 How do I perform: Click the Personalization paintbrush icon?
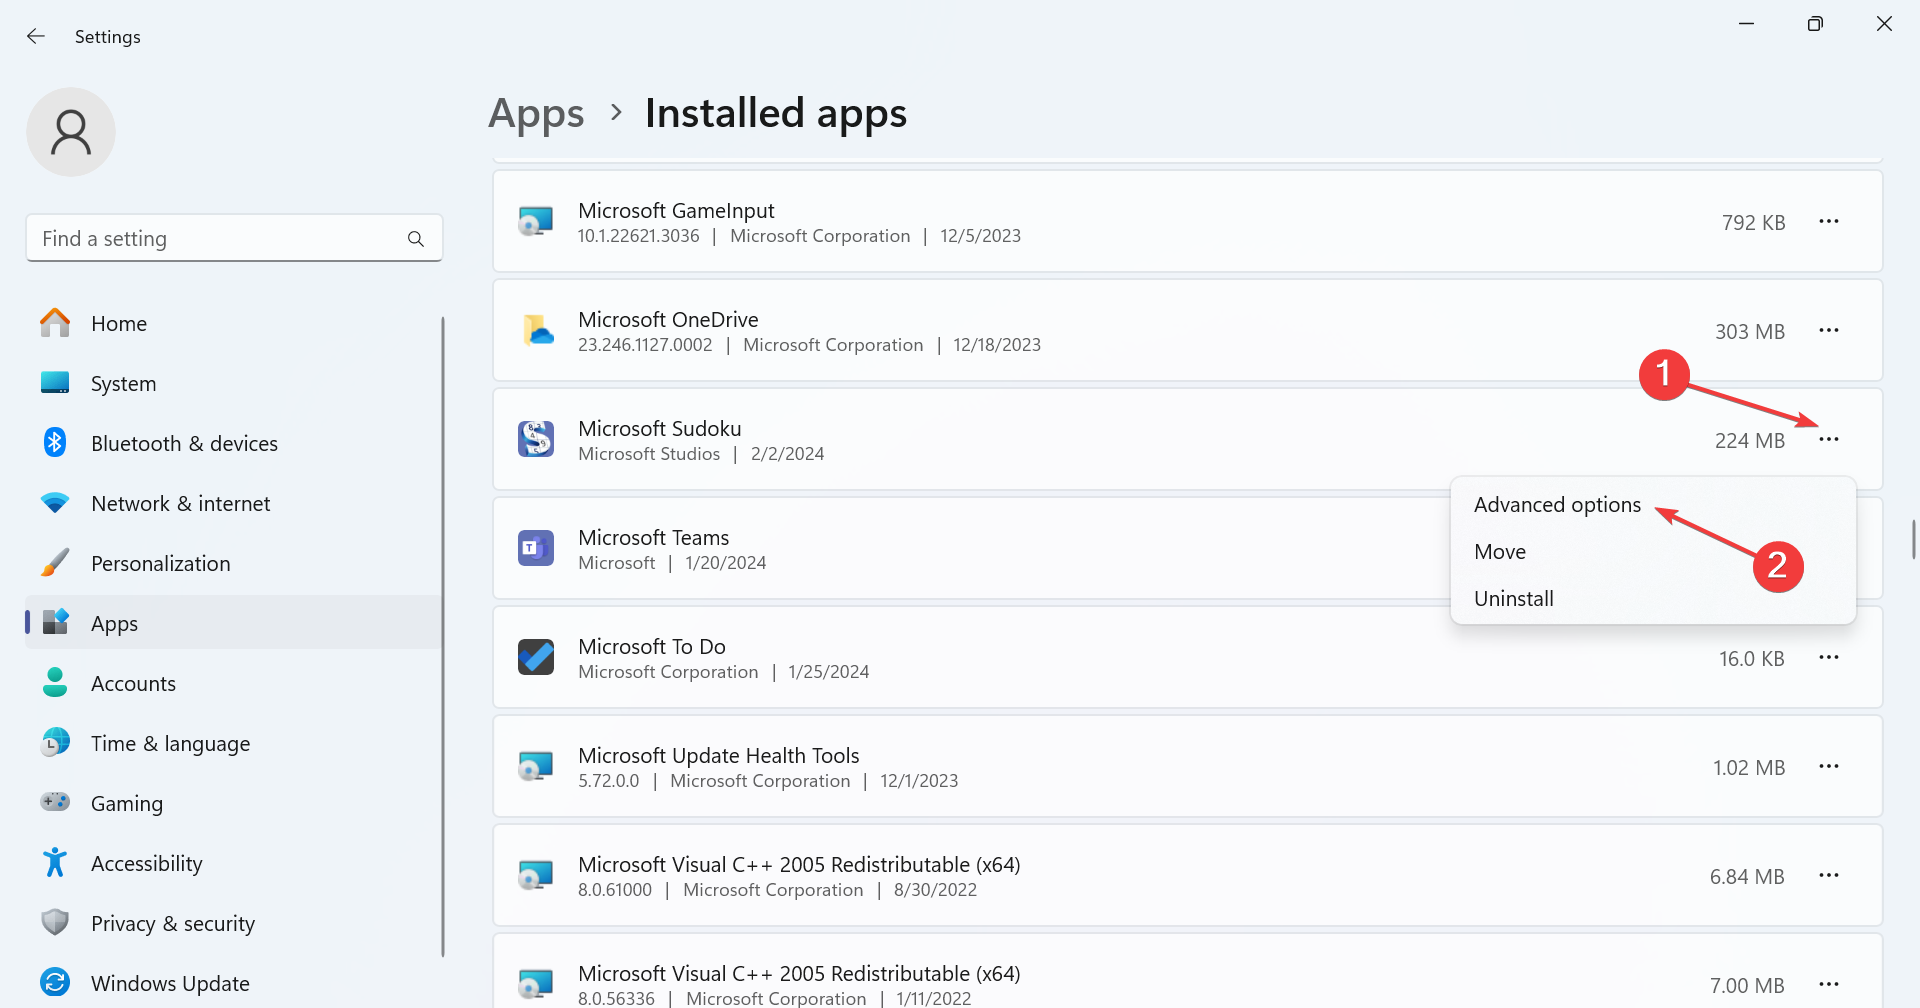55,562
